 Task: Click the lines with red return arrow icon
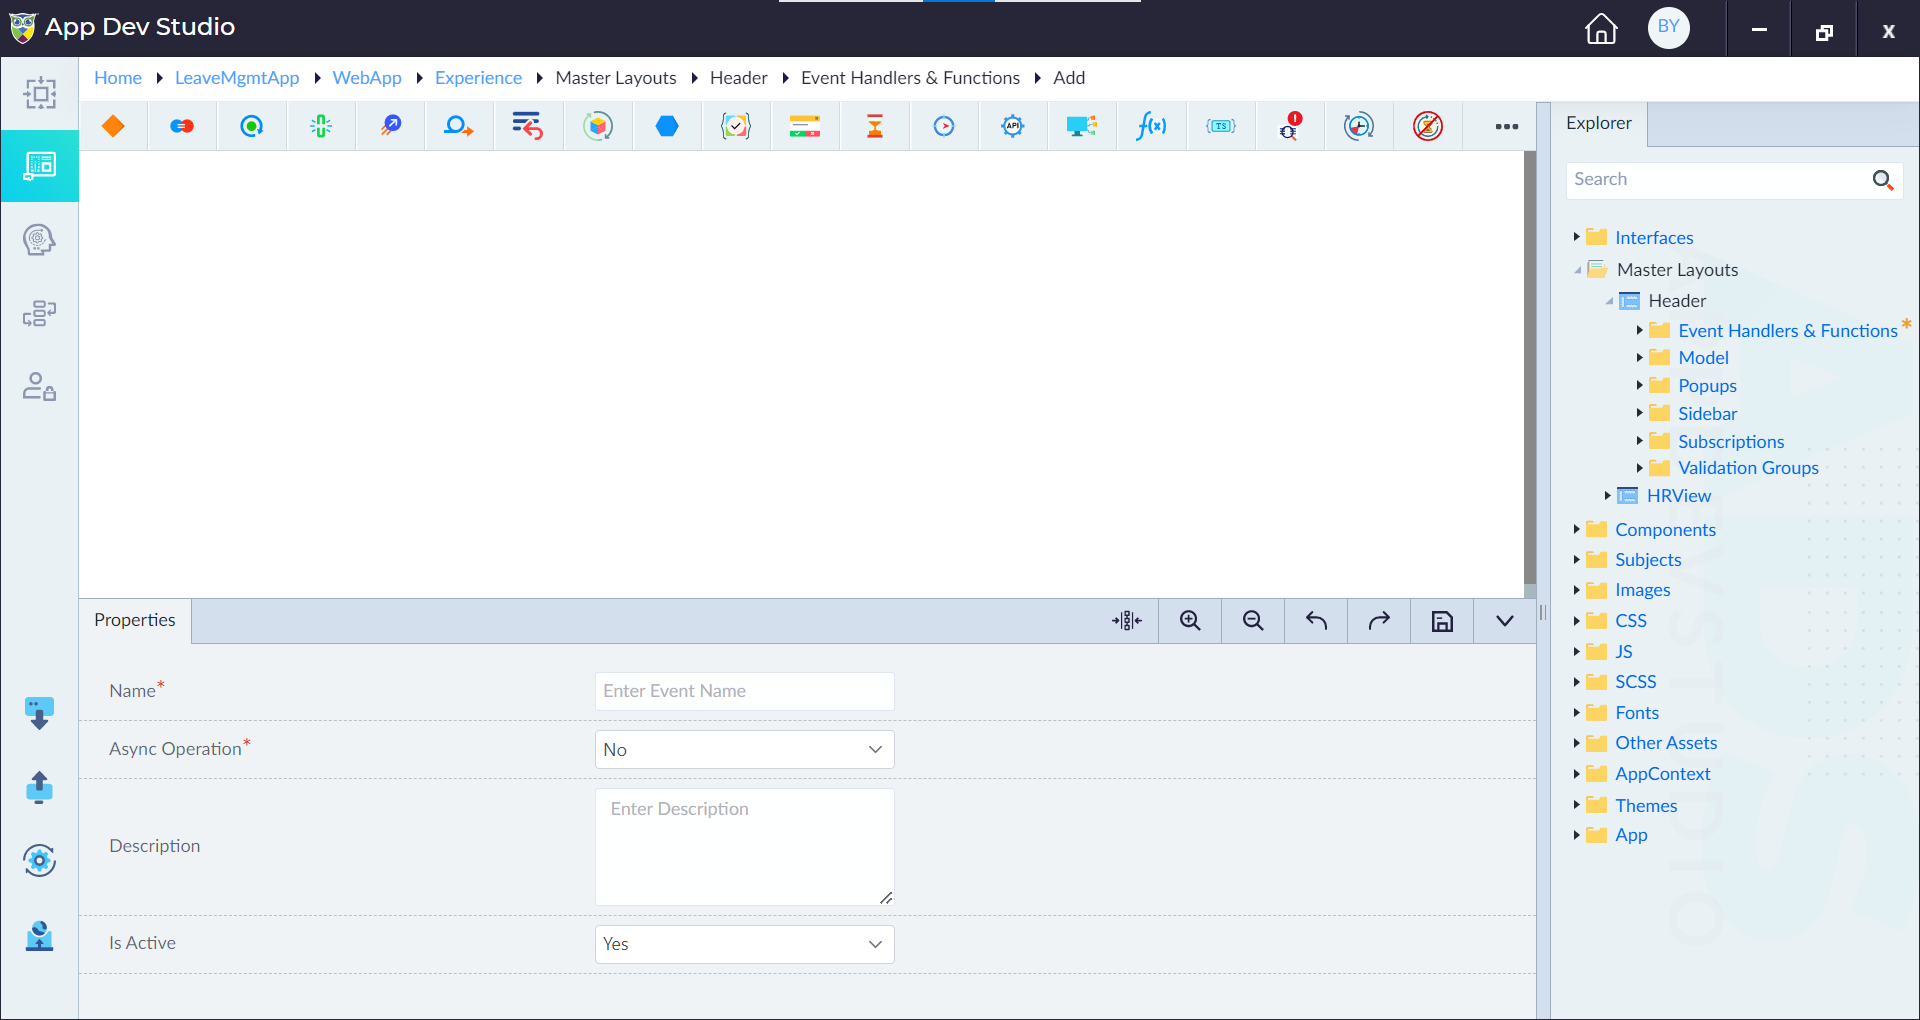coord(527,126)
